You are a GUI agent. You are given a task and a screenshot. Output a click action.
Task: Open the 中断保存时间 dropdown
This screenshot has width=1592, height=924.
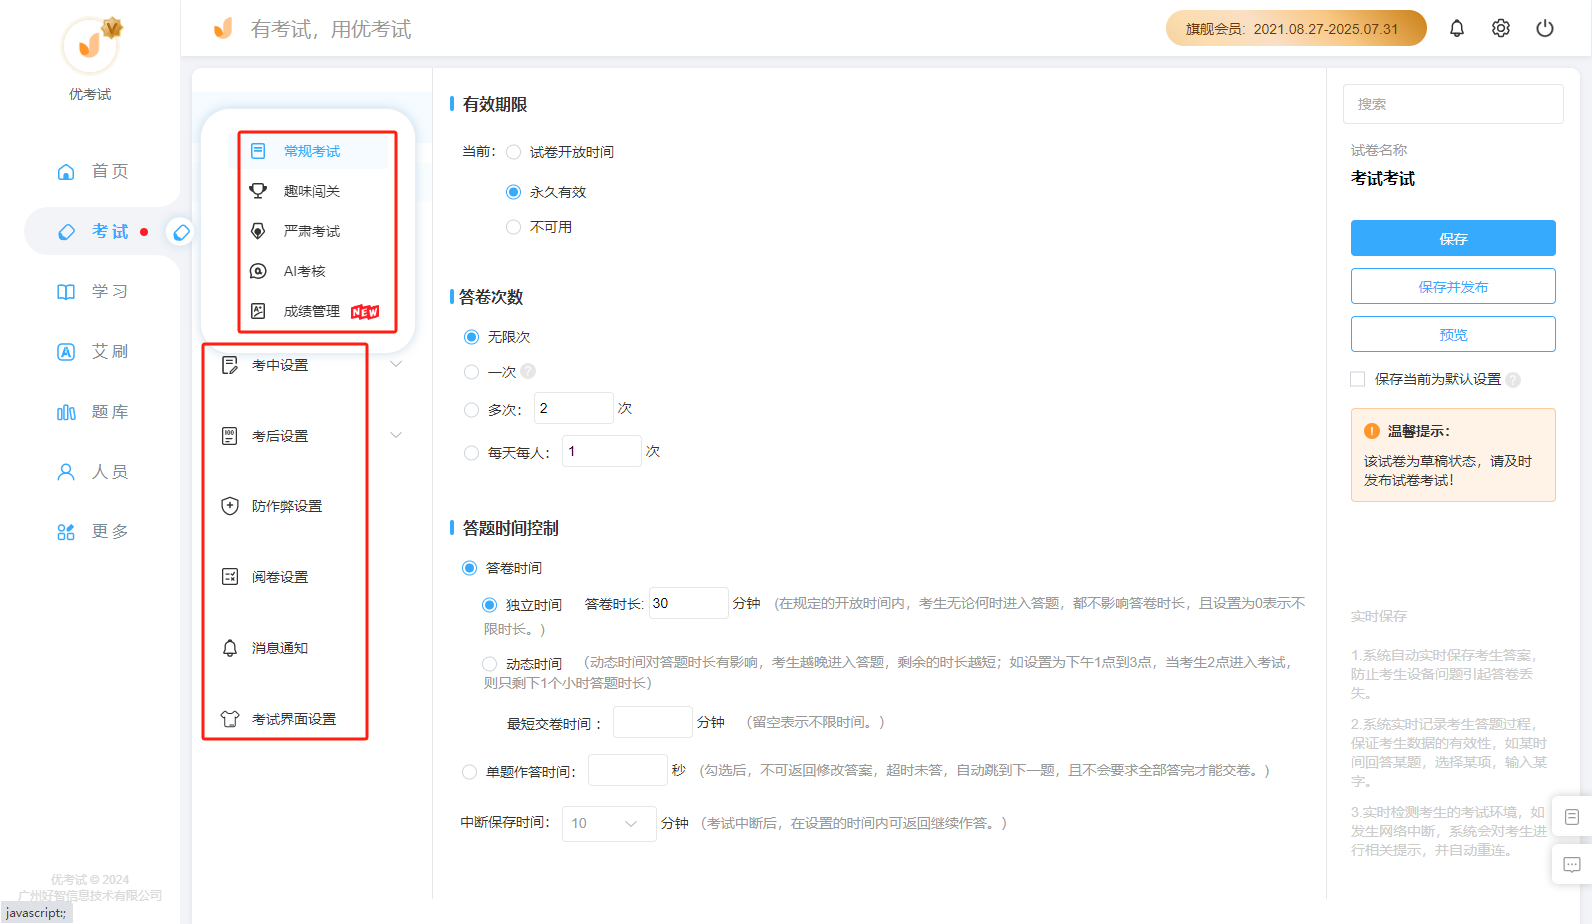609,823
